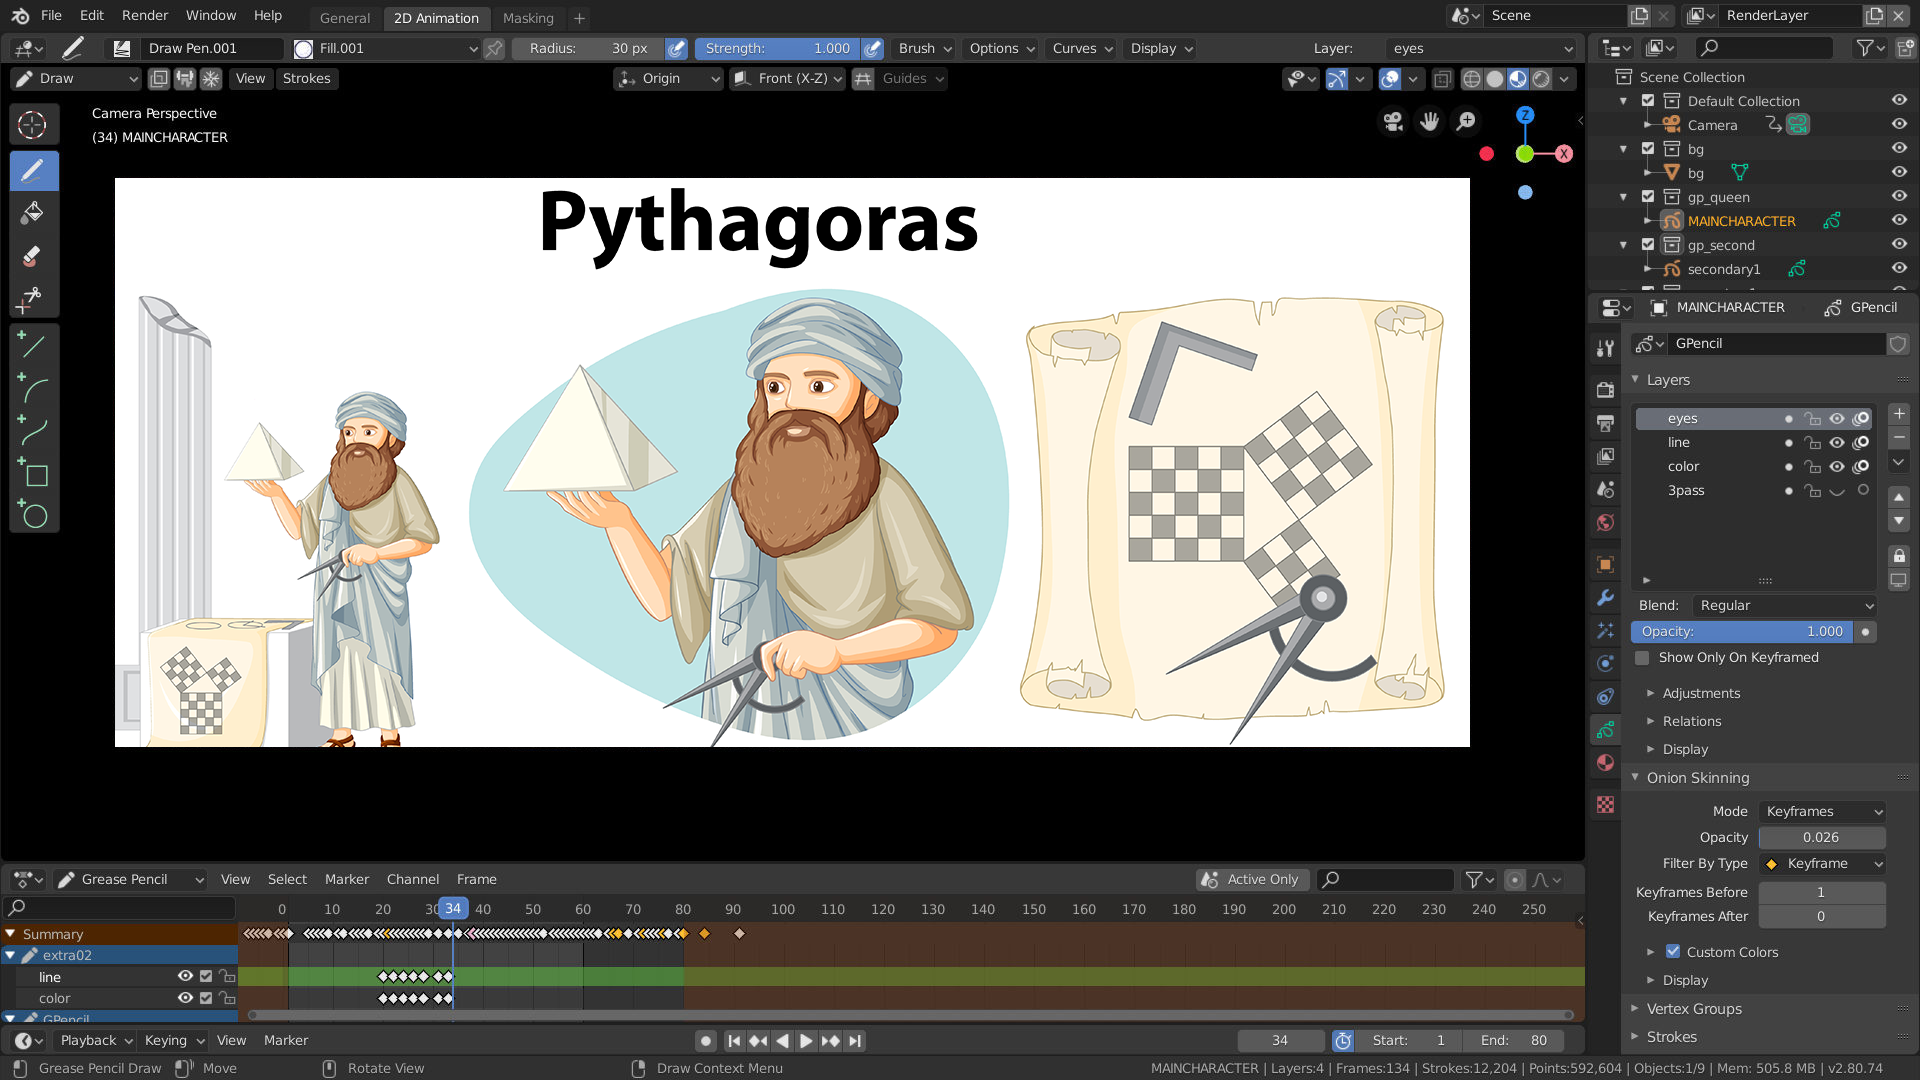Open the Material properties tab icon
The width and height of the screenshot is (1920, 1080).
click(x=1605, y=763)
